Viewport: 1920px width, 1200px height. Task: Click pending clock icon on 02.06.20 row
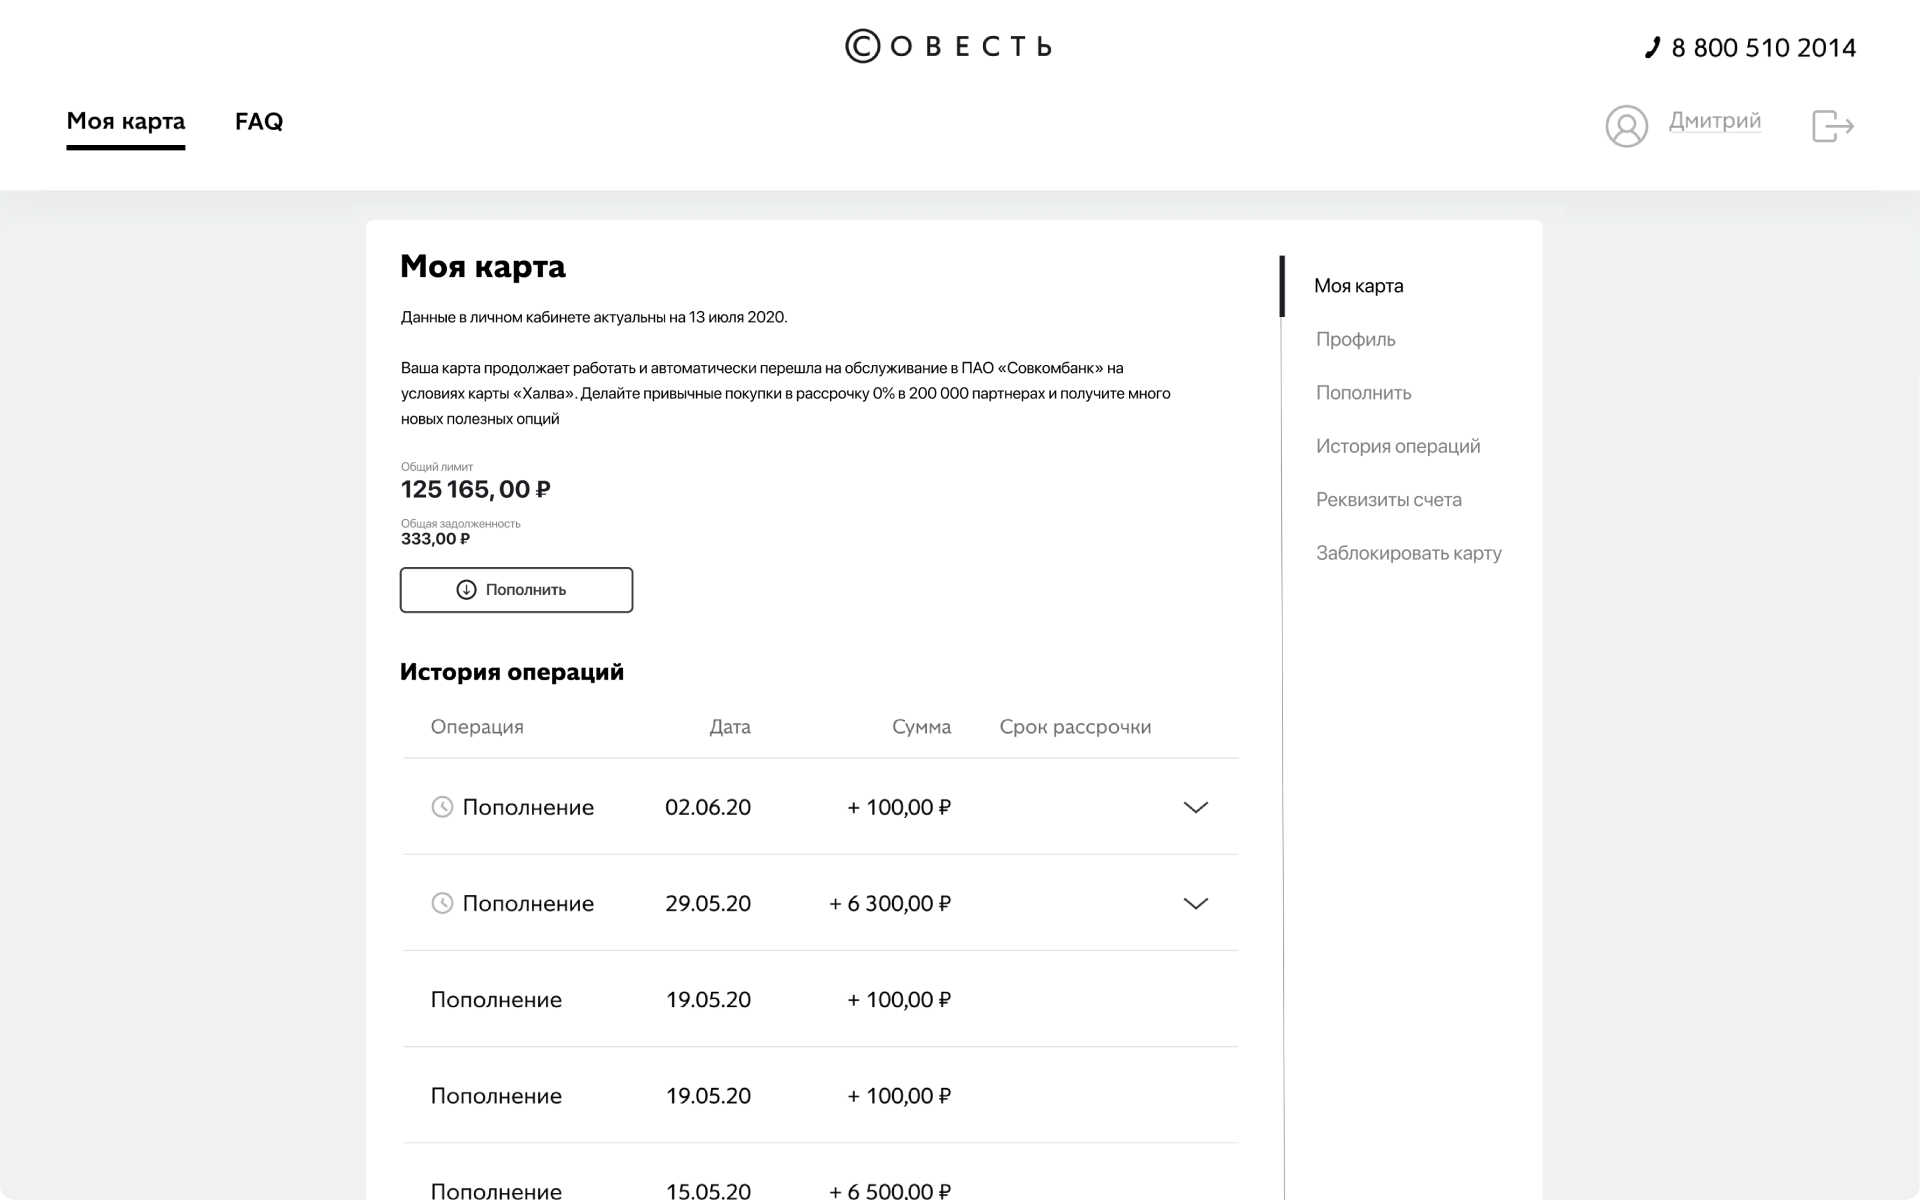442,807
